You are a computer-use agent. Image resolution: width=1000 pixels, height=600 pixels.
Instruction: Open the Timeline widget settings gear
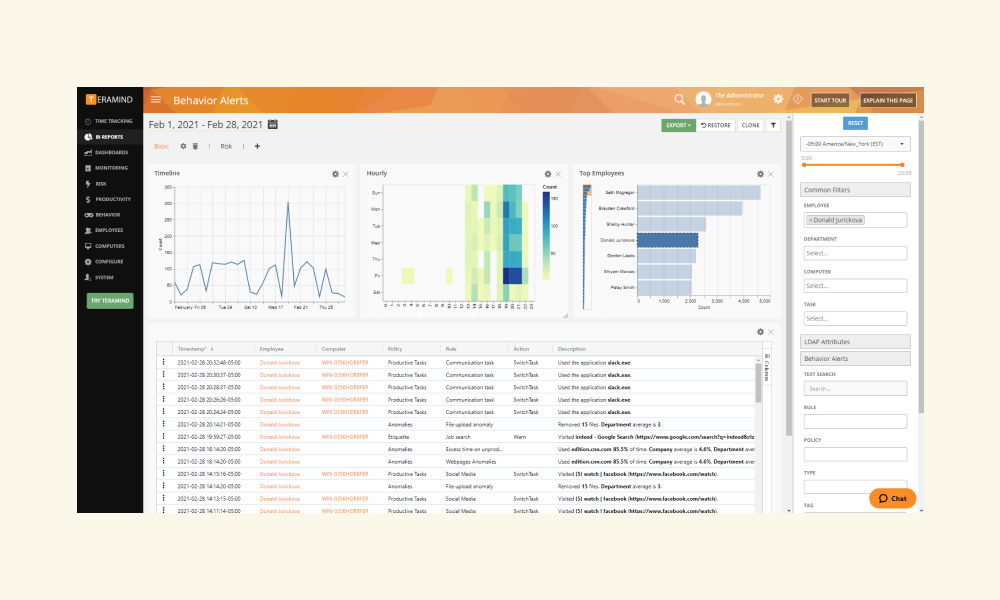[x=335, y=174]
